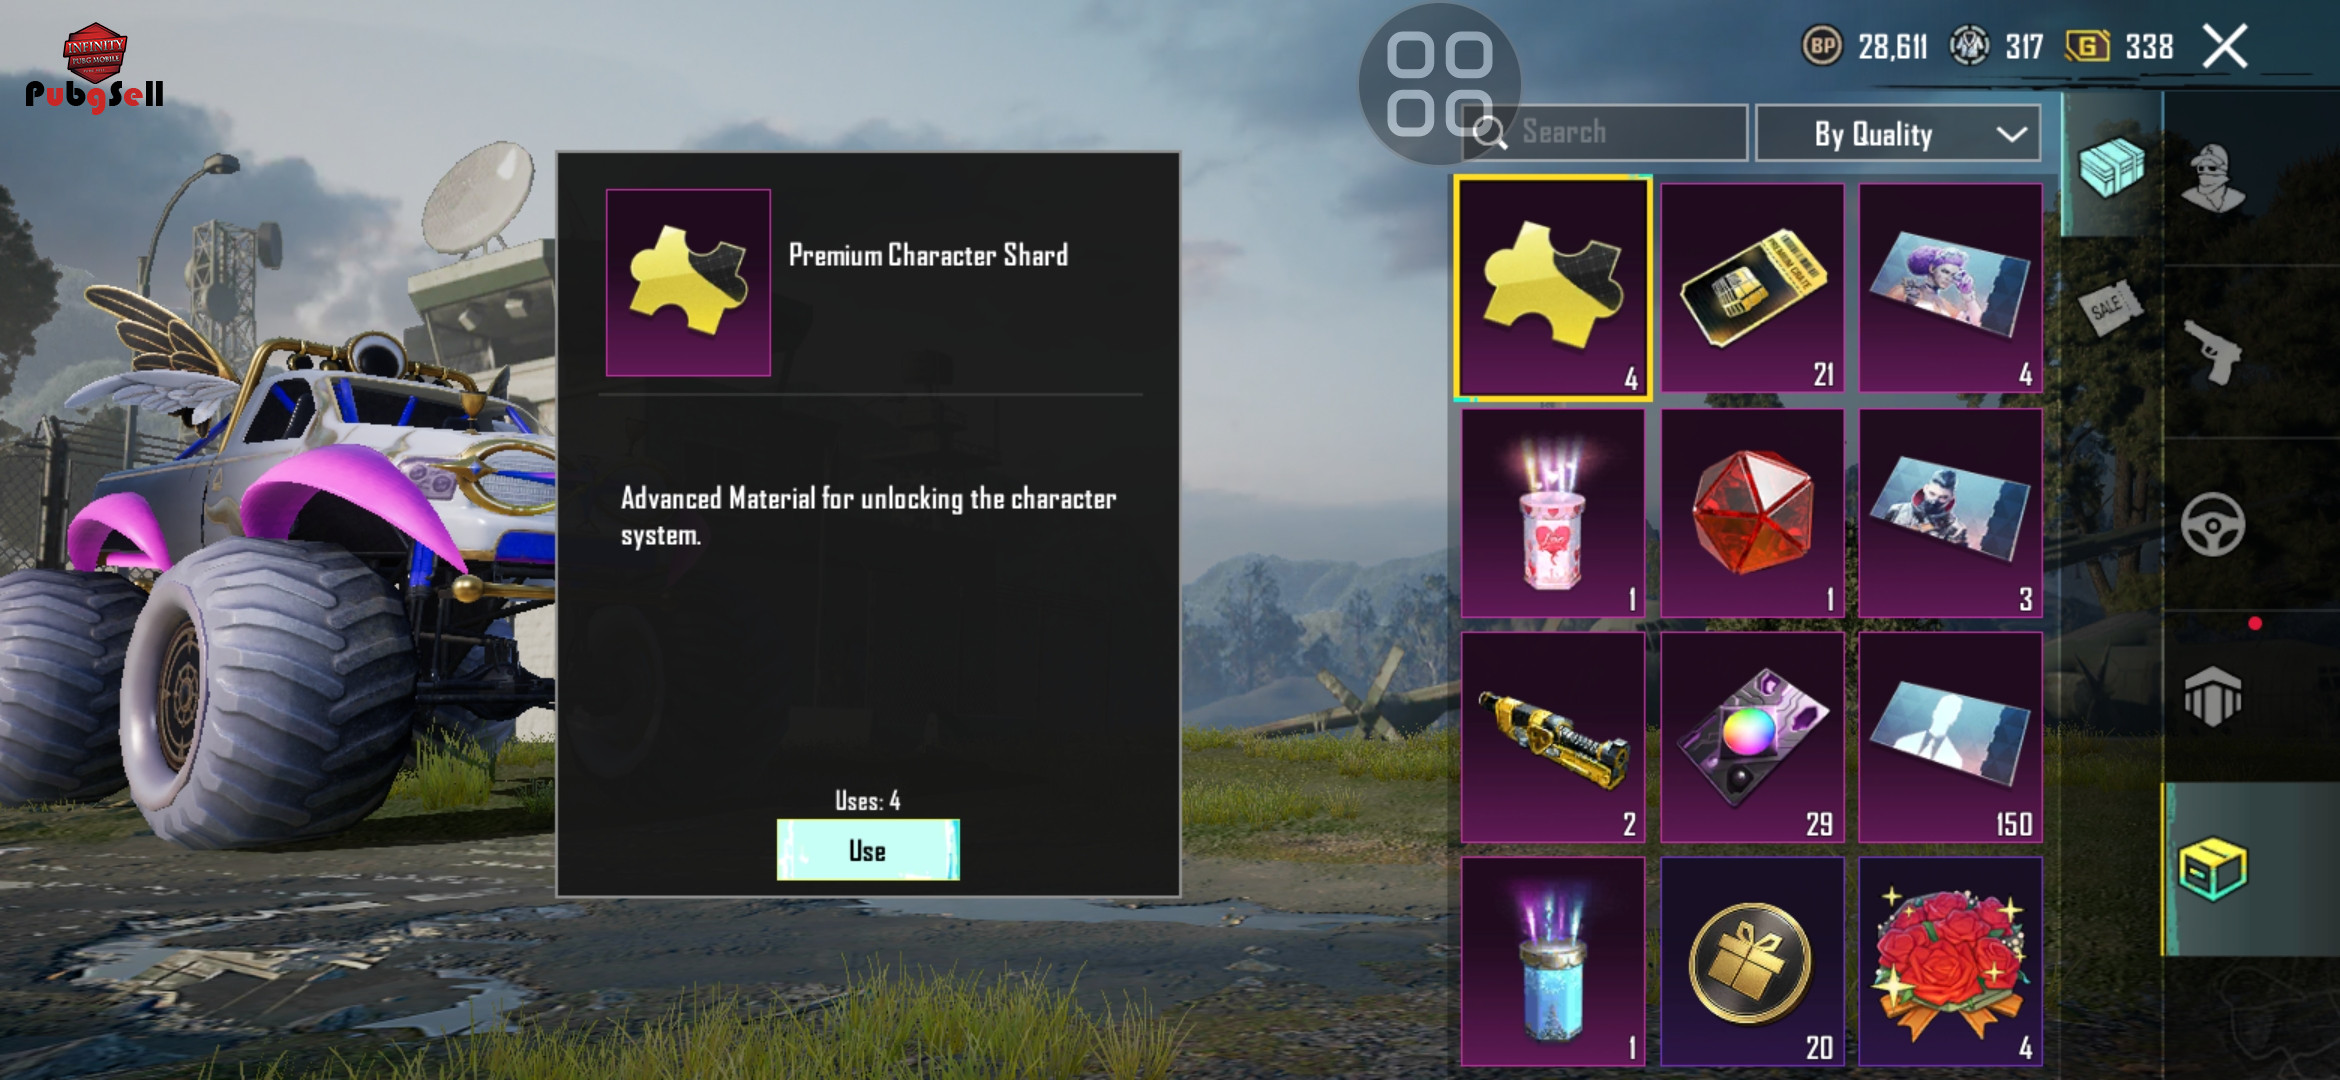Select the blue firework canister item
This screenshot has height=1080, width=2340.
coord(1553,961)
